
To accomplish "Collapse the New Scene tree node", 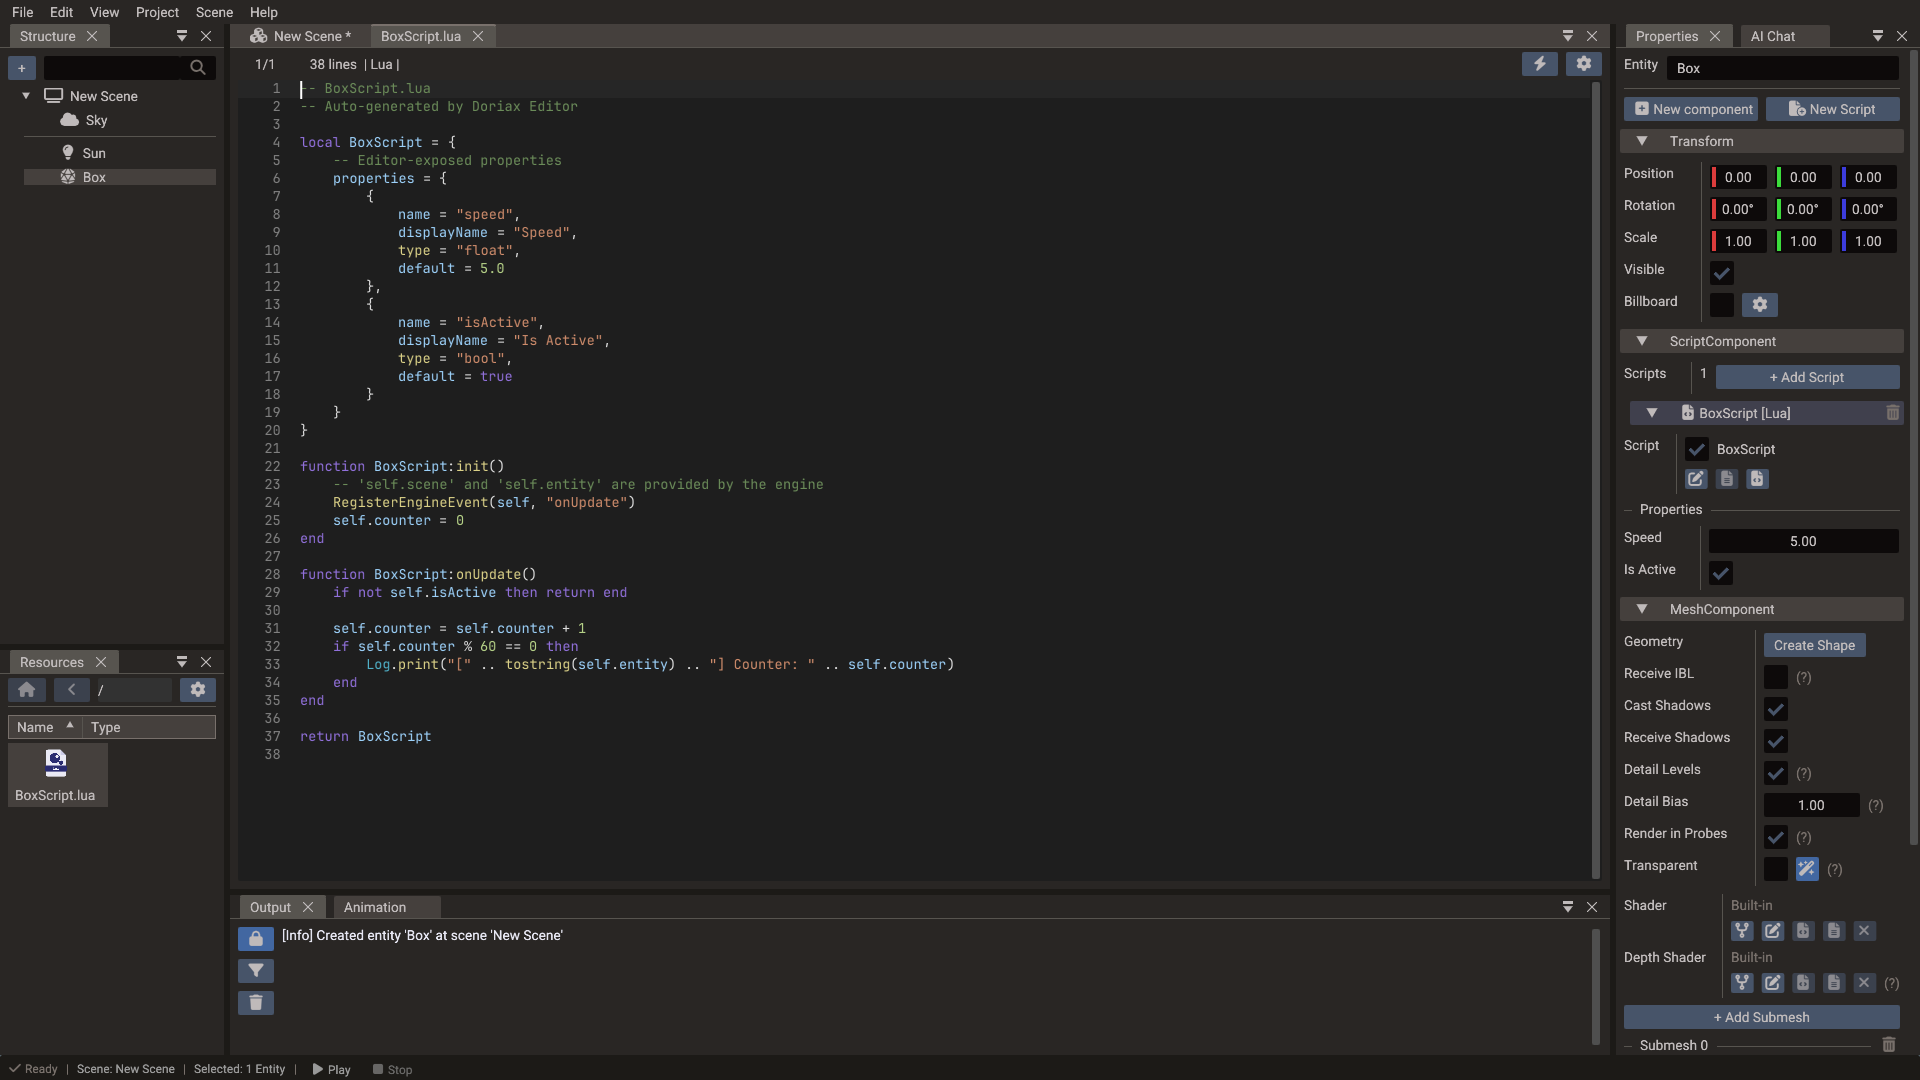I will [26, 96].
